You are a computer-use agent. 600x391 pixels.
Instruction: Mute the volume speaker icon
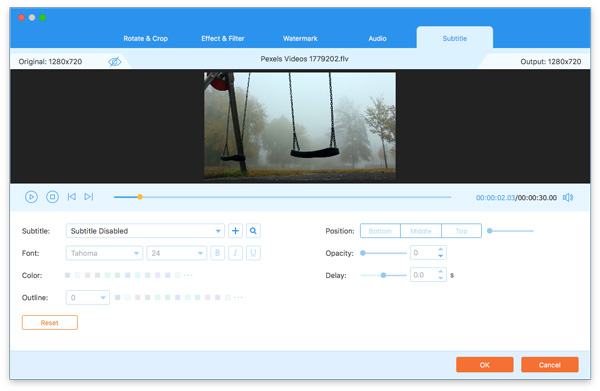[x=568, y=197]
